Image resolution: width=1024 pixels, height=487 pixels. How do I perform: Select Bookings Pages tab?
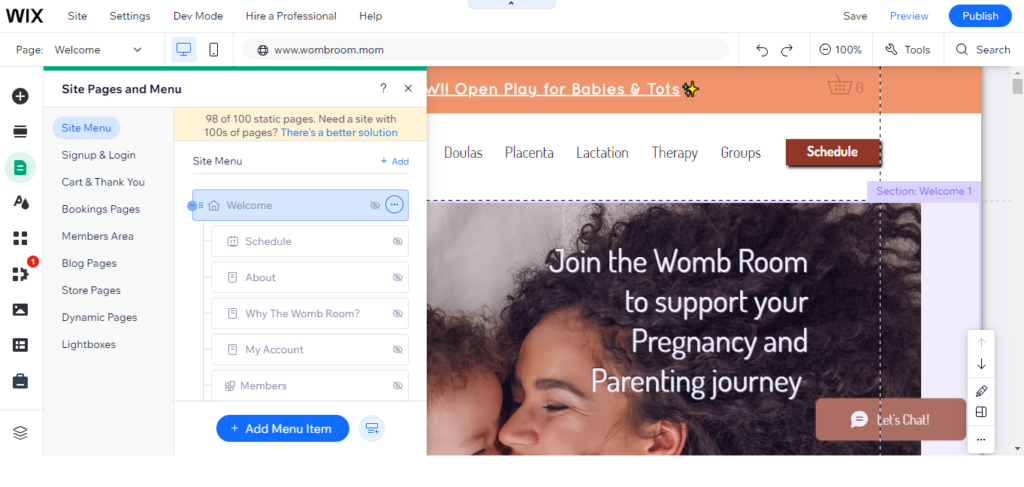(x=101, y=209)
